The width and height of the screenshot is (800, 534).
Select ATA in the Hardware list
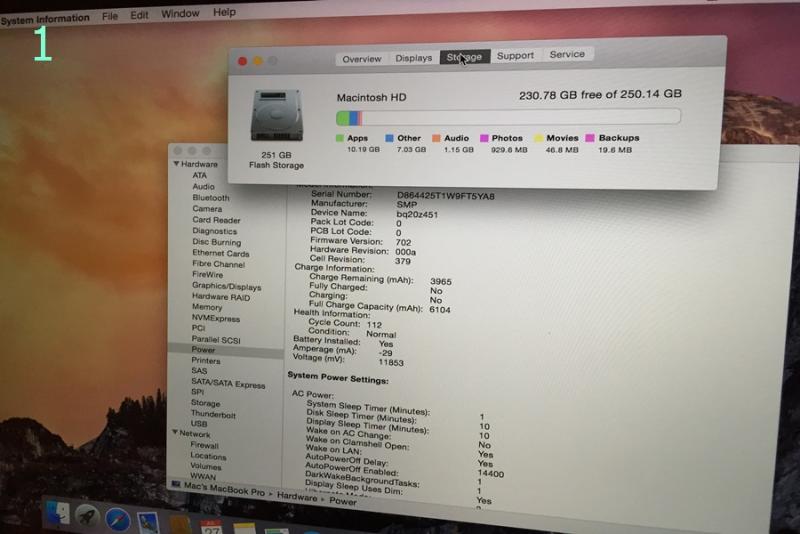point(199,175)
